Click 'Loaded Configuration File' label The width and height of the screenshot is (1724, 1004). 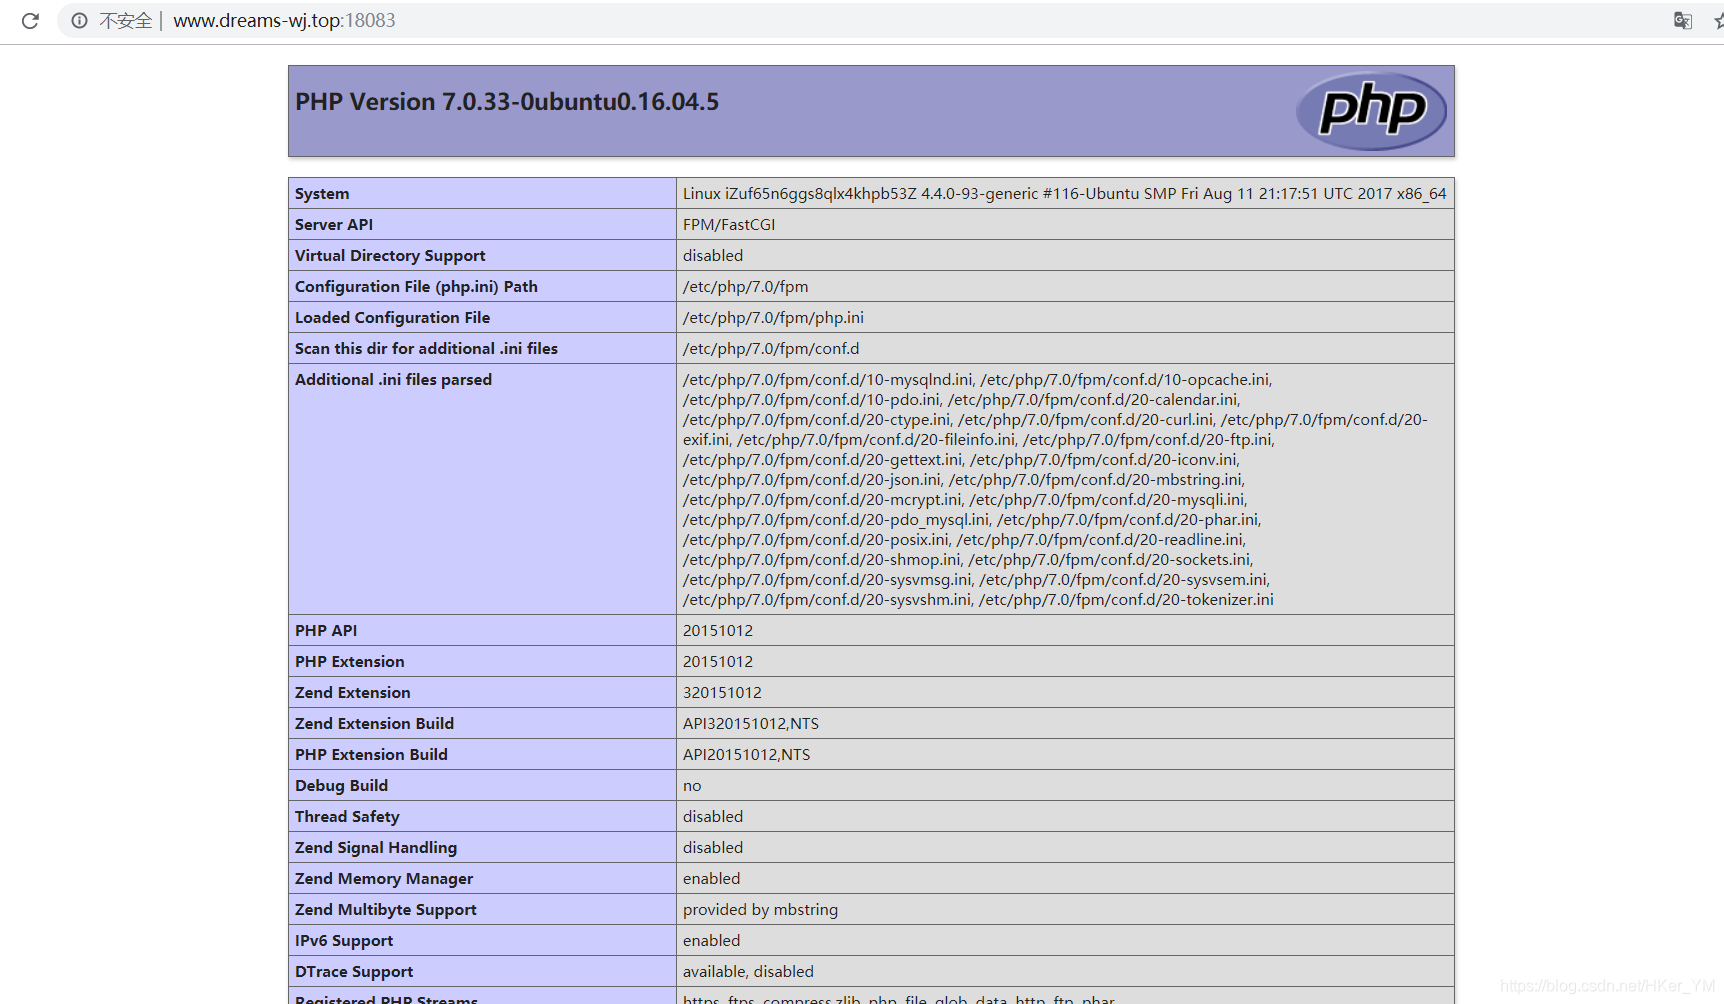pos(392,318)
